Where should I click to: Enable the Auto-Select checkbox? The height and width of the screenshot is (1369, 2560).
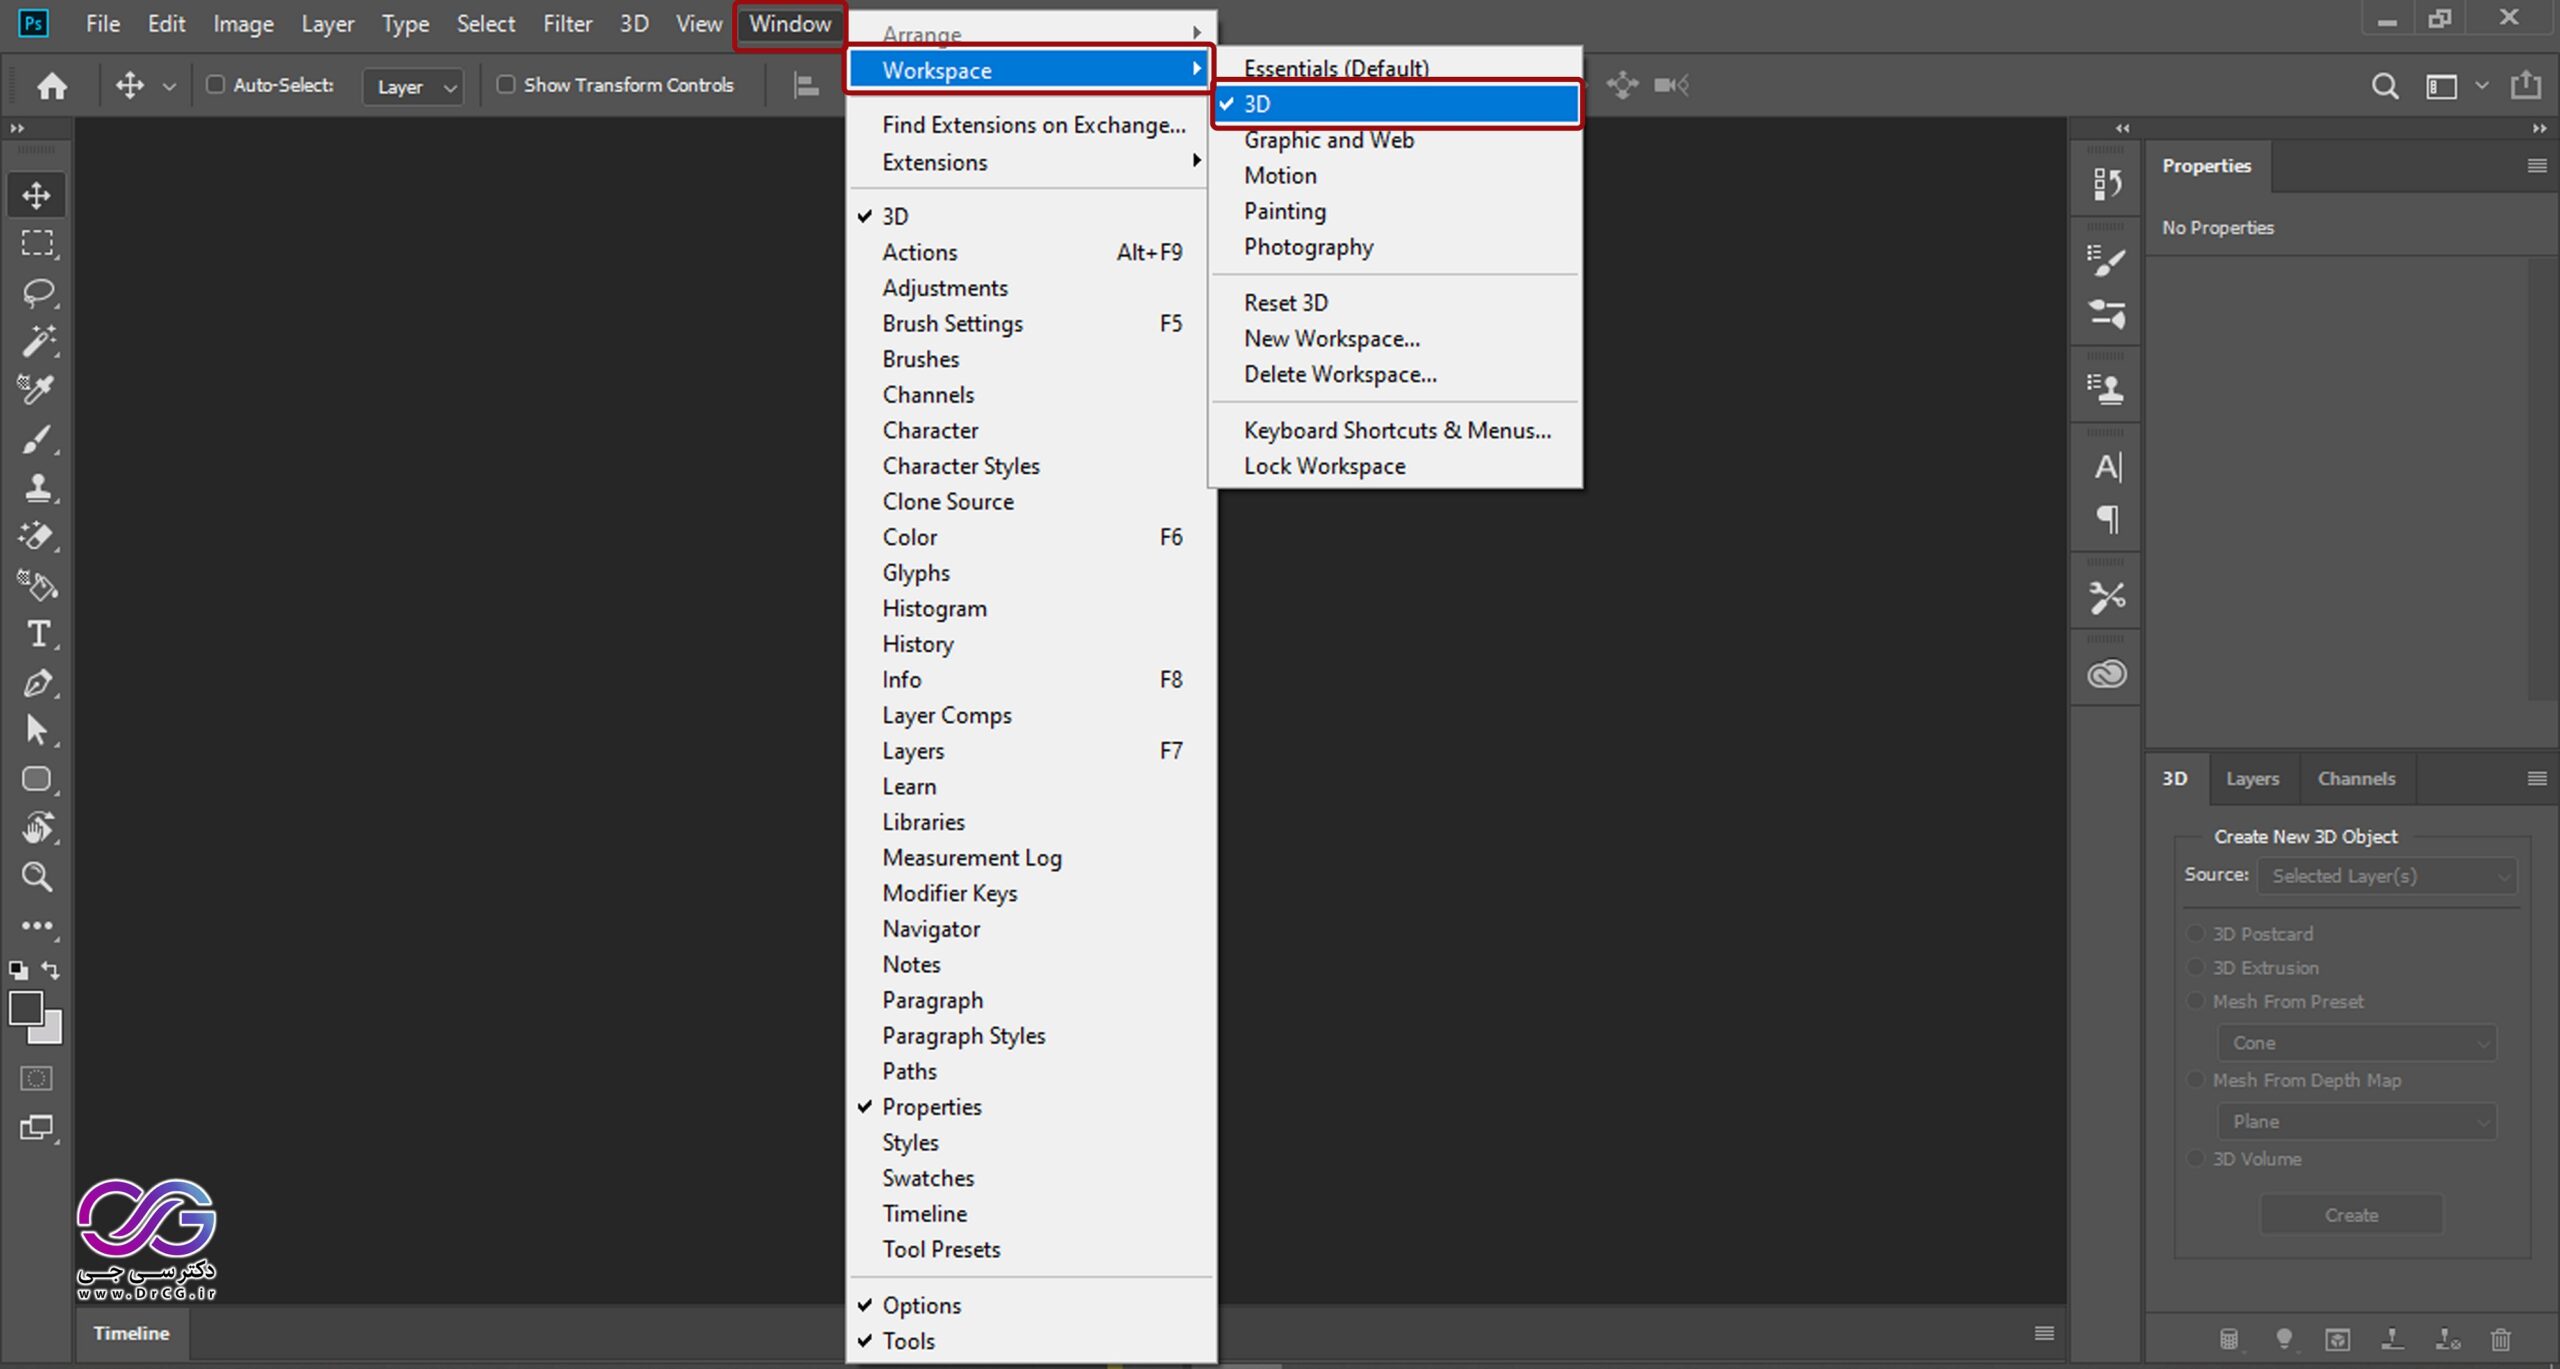215,85
